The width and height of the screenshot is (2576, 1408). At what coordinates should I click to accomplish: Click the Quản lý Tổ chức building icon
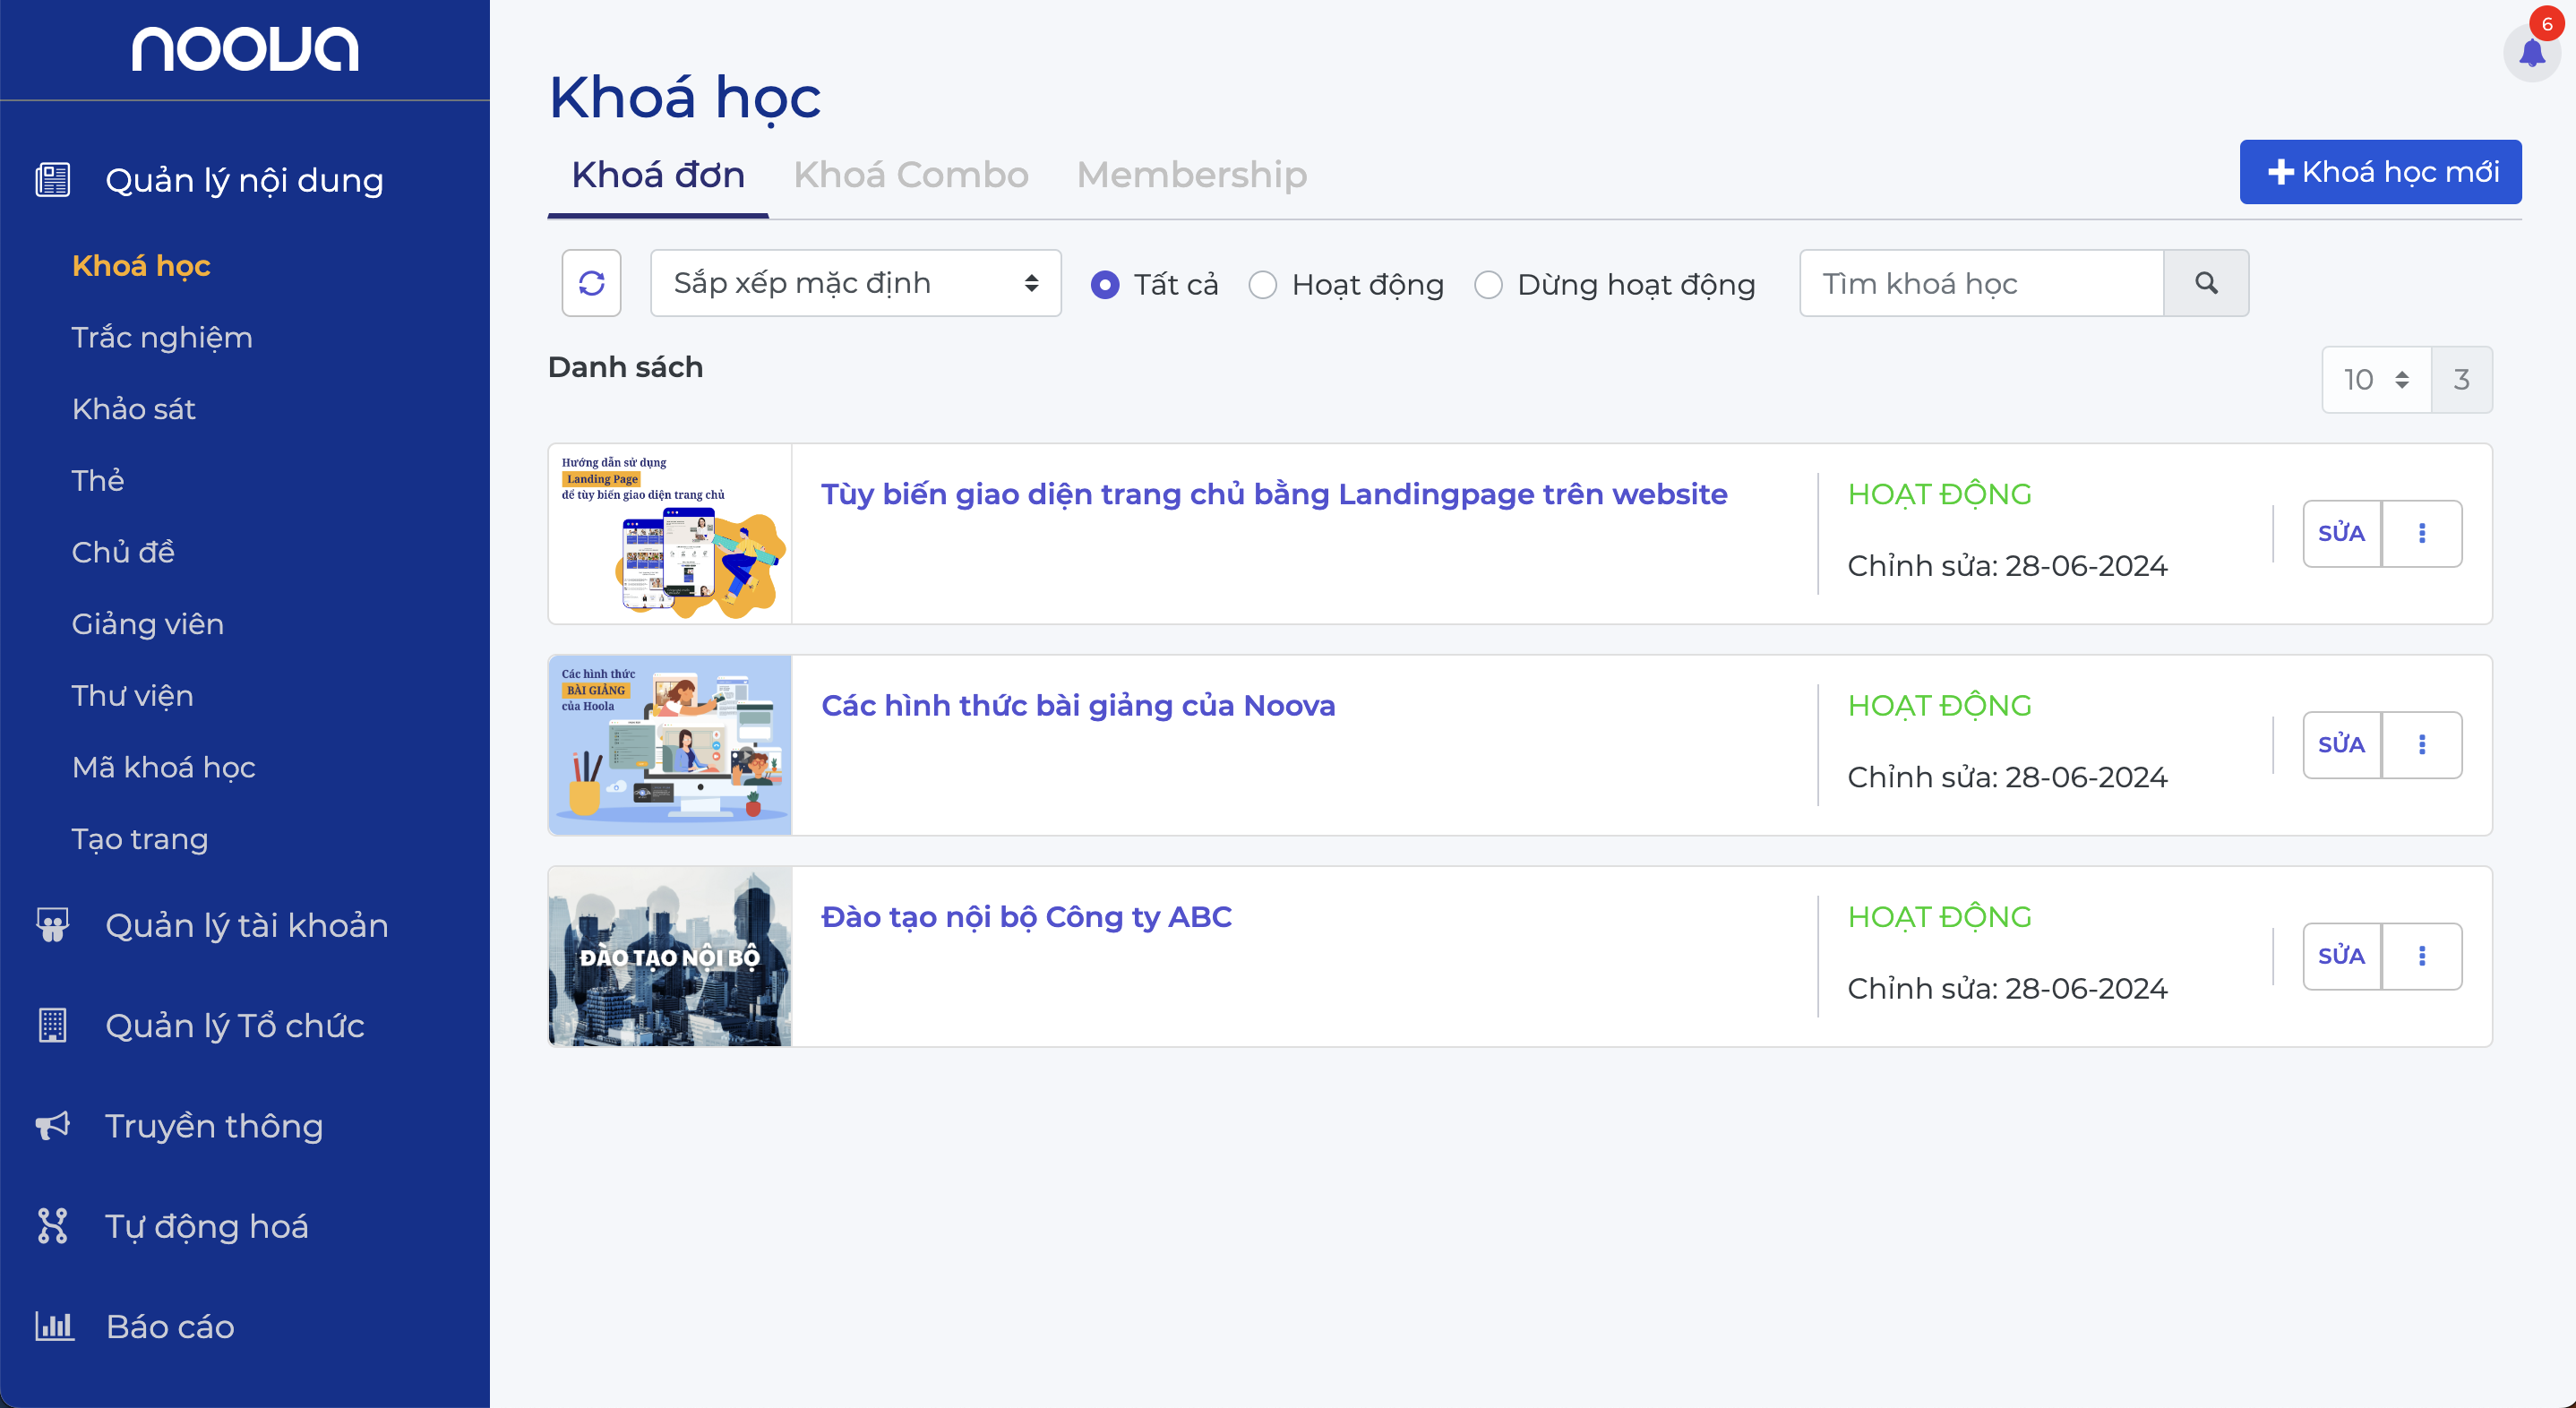point(52,1025)
